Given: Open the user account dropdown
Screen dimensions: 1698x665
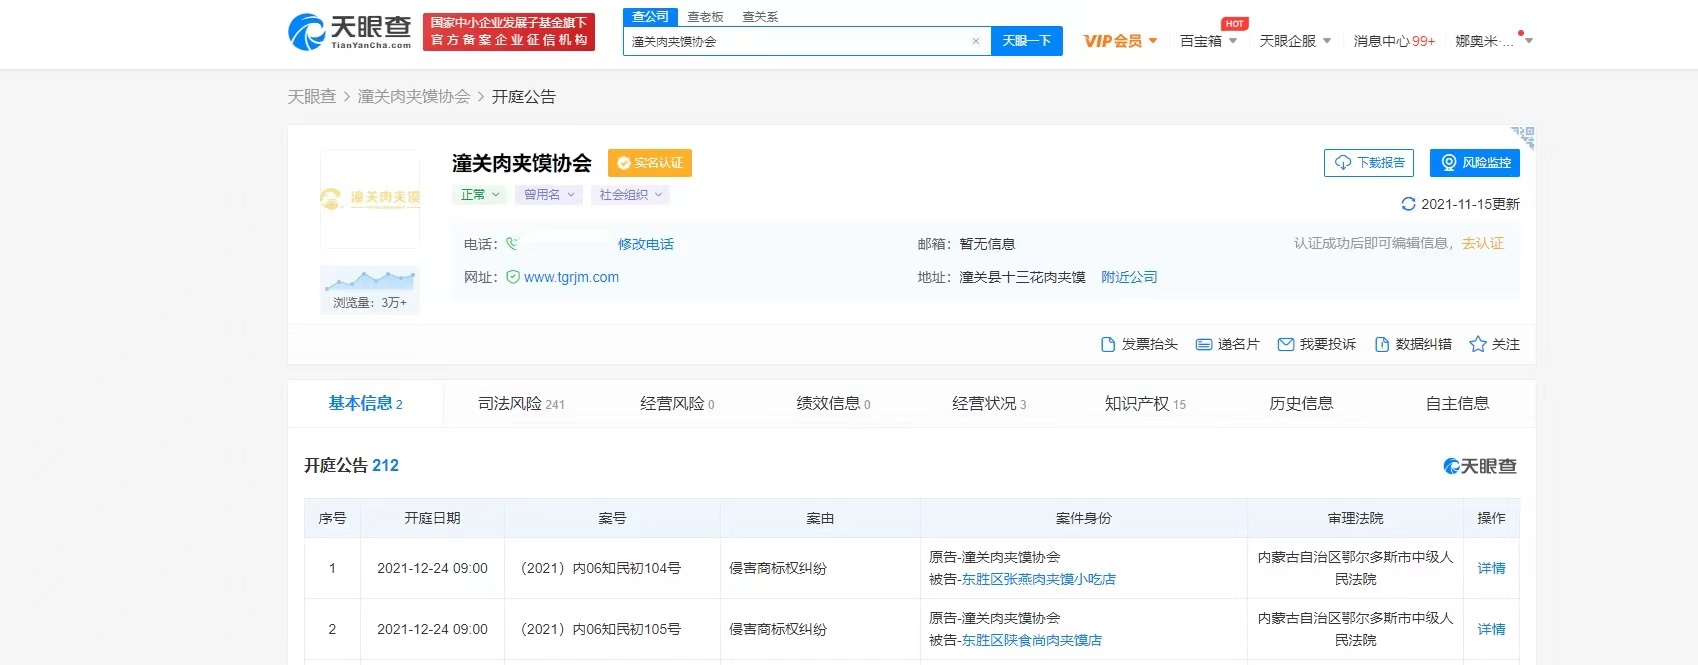Looking at the screenshot, I should pyautogui.click(x=1493, y=41).
